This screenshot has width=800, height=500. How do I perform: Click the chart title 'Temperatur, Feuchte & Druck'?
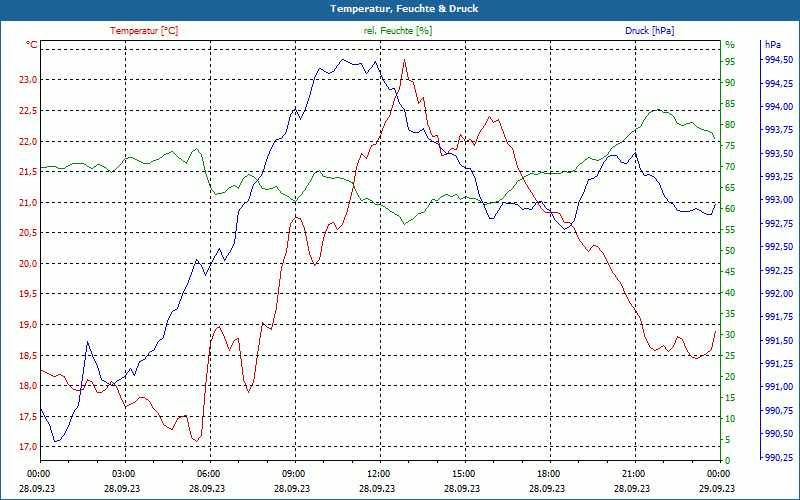coord(404,9)
